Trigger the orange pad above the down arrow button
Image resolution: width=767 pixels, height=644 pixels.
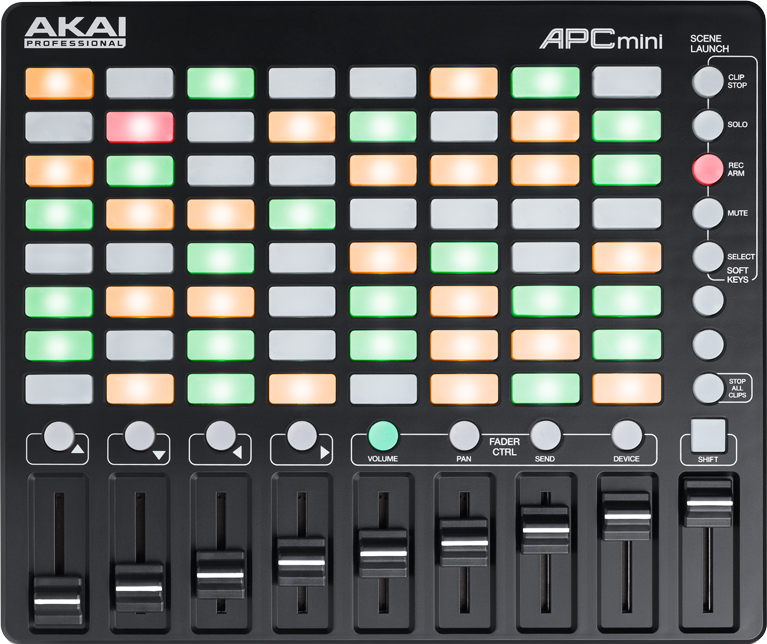(x=140, y=390)
